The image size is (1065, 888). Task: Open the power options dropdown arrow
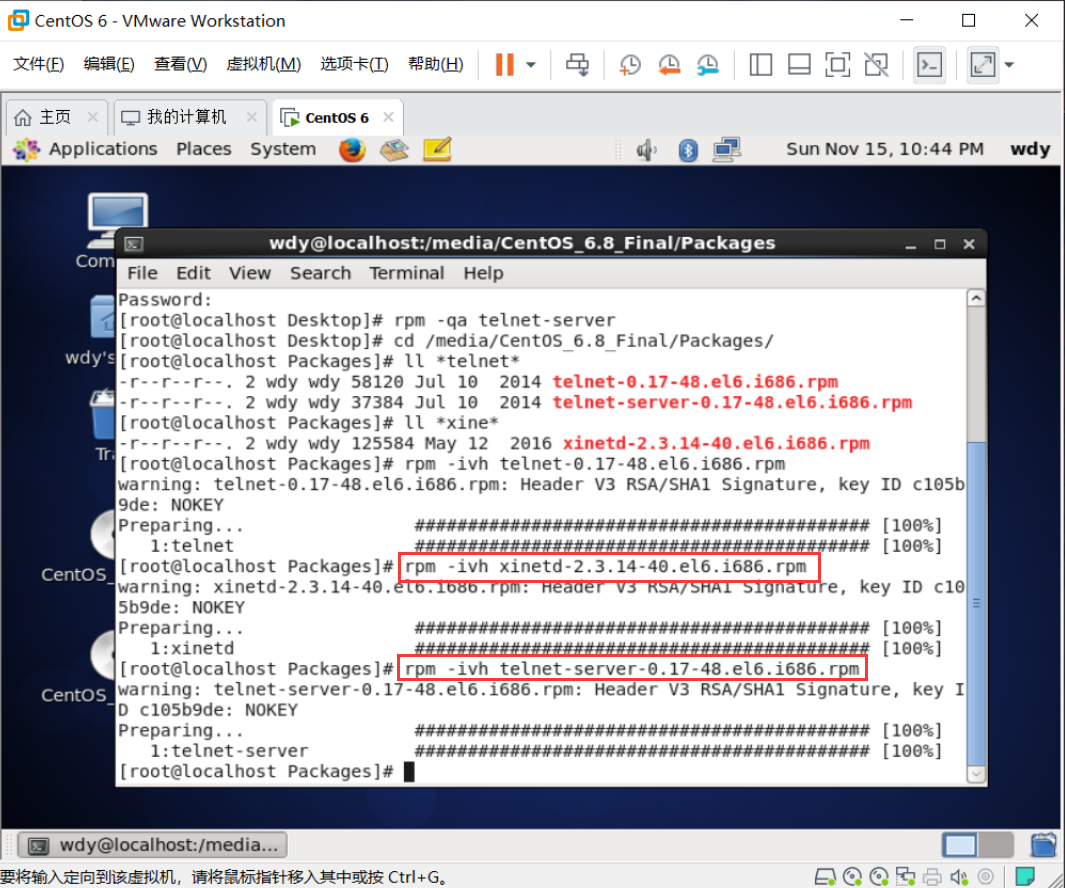pos(531,65)
